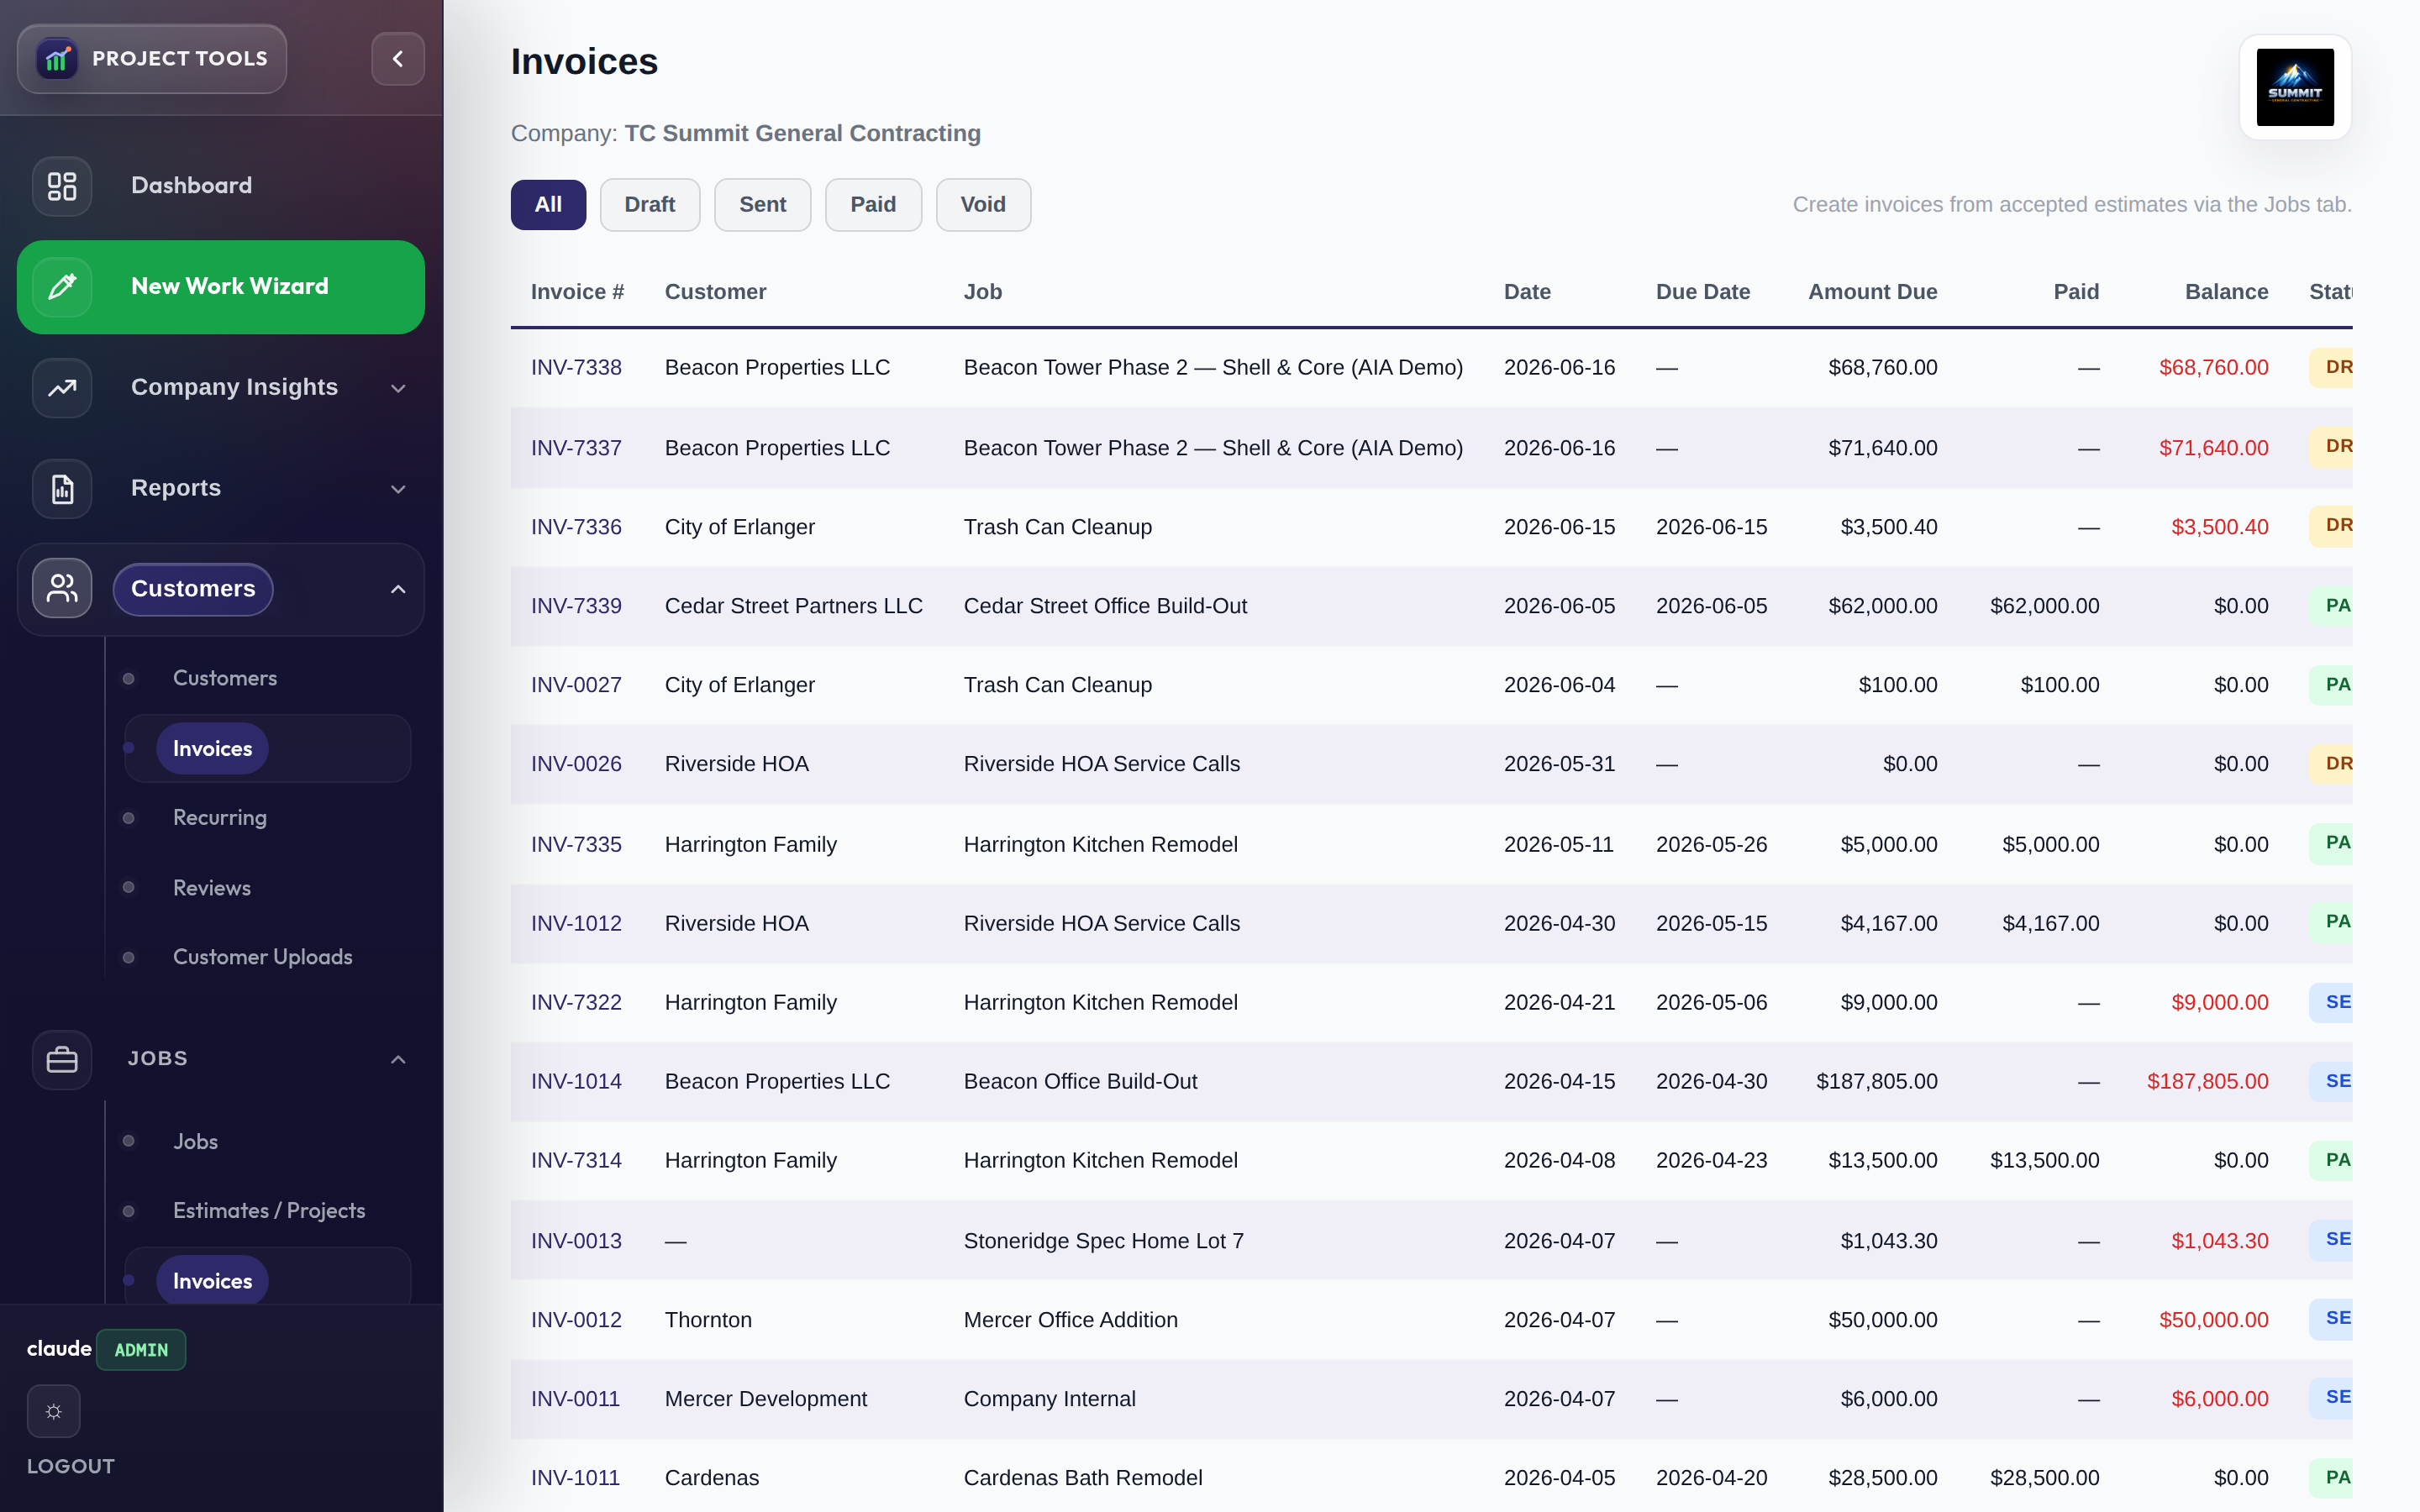Expand the Reports chevron
The width and height of the screenshot is (2420, 1512).
click(398, 489)
